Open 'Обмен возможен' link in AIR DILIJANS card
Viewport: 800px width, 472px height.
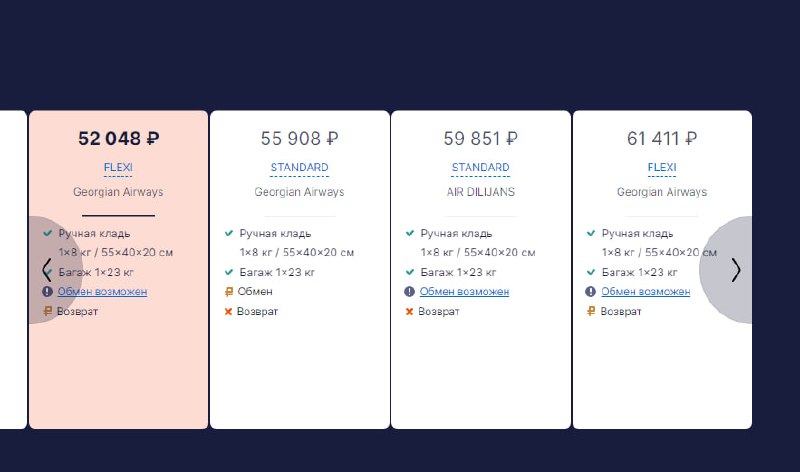(x=464, y=291)
